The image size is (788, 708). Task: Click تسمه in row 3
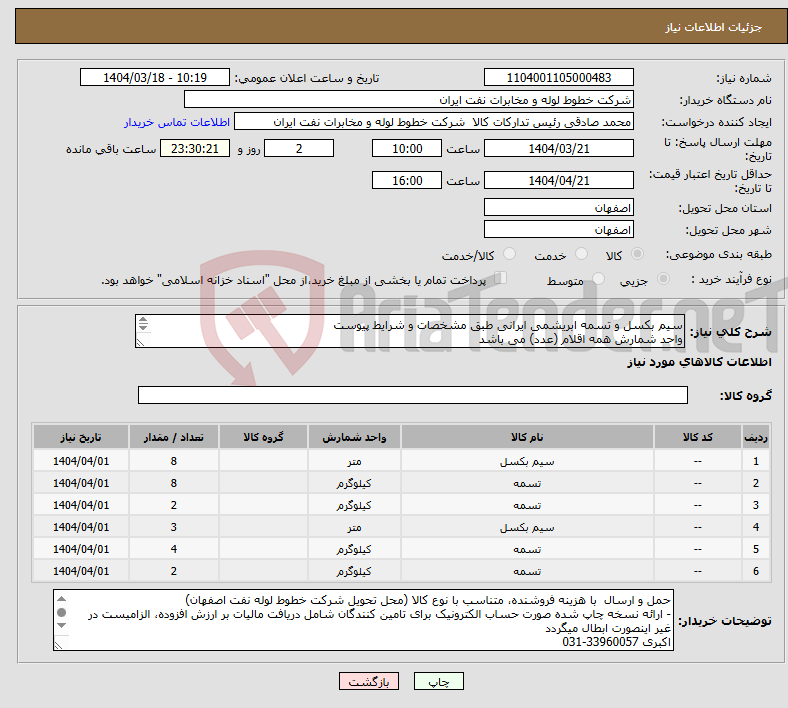coord(527,505)
